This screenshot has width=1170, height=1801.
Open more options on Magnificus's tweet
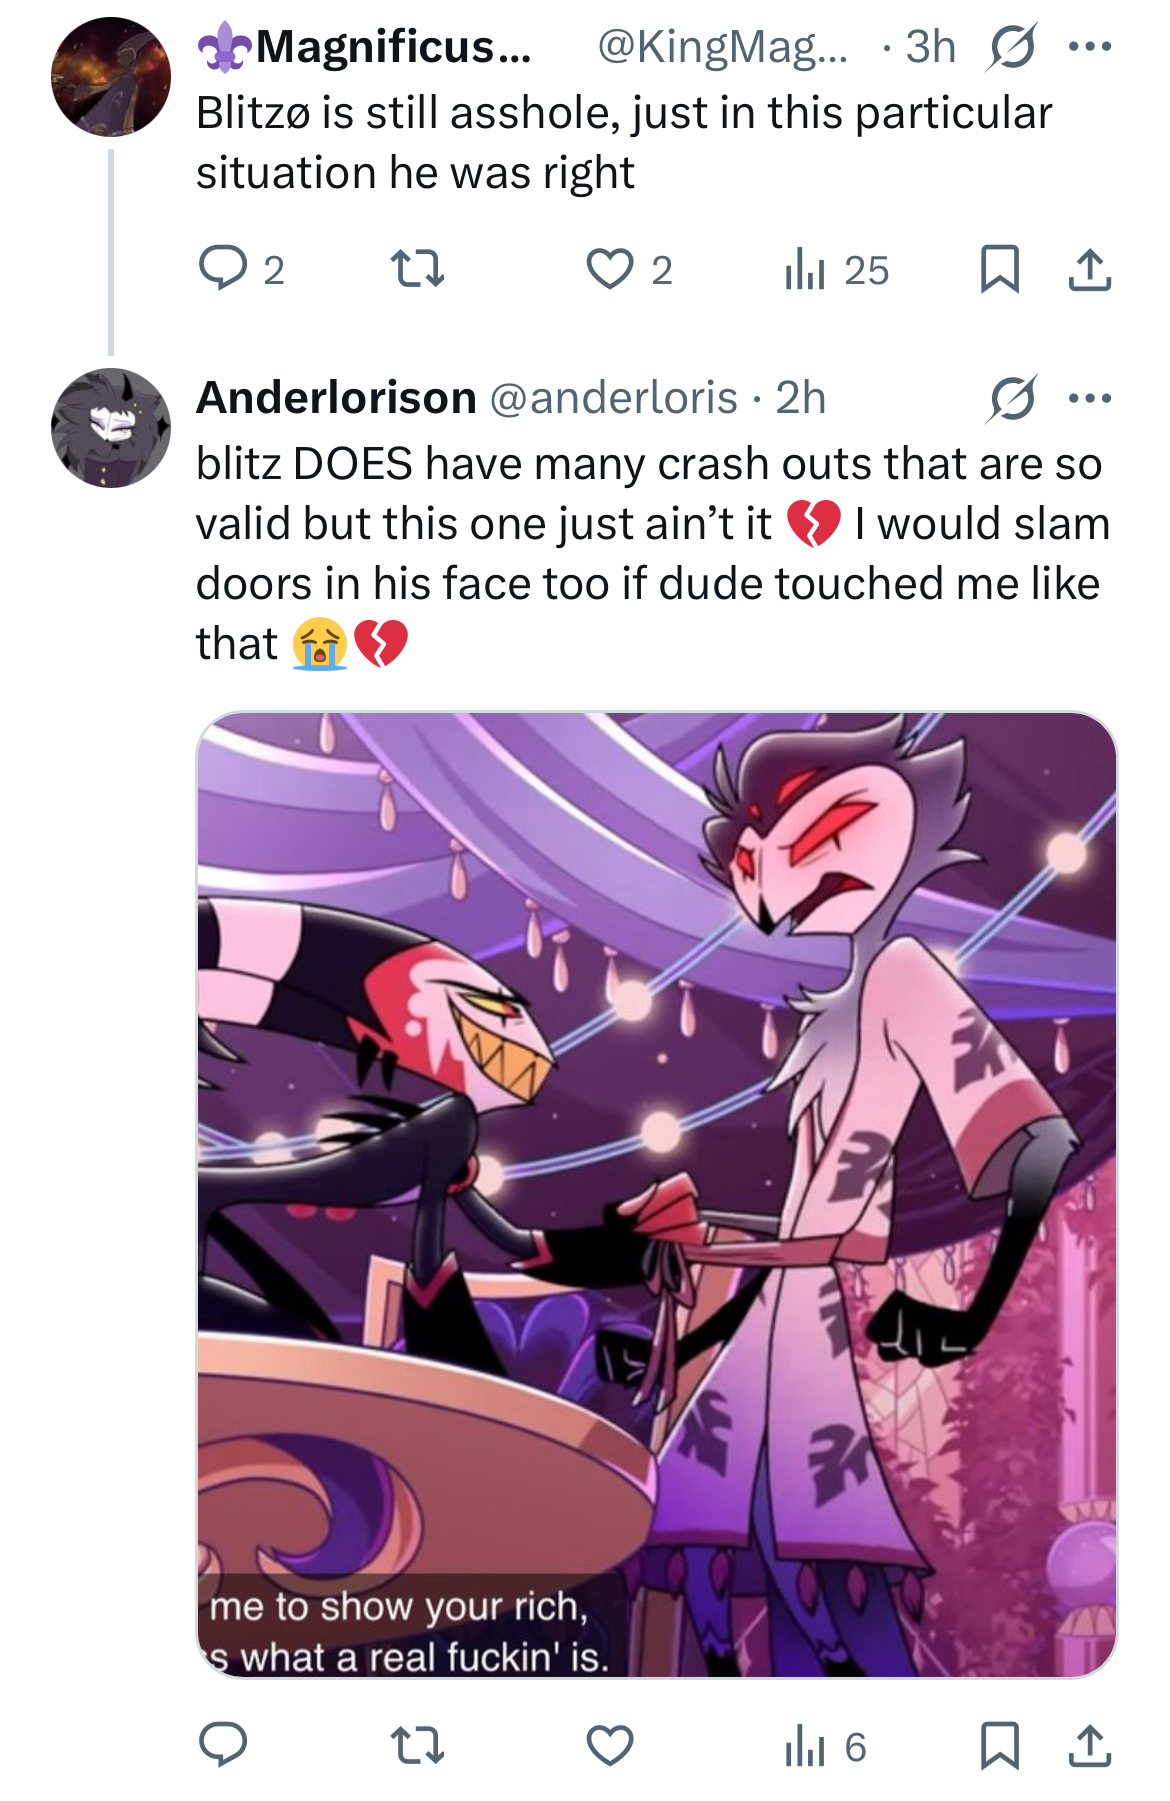[x=1089, y=46]
